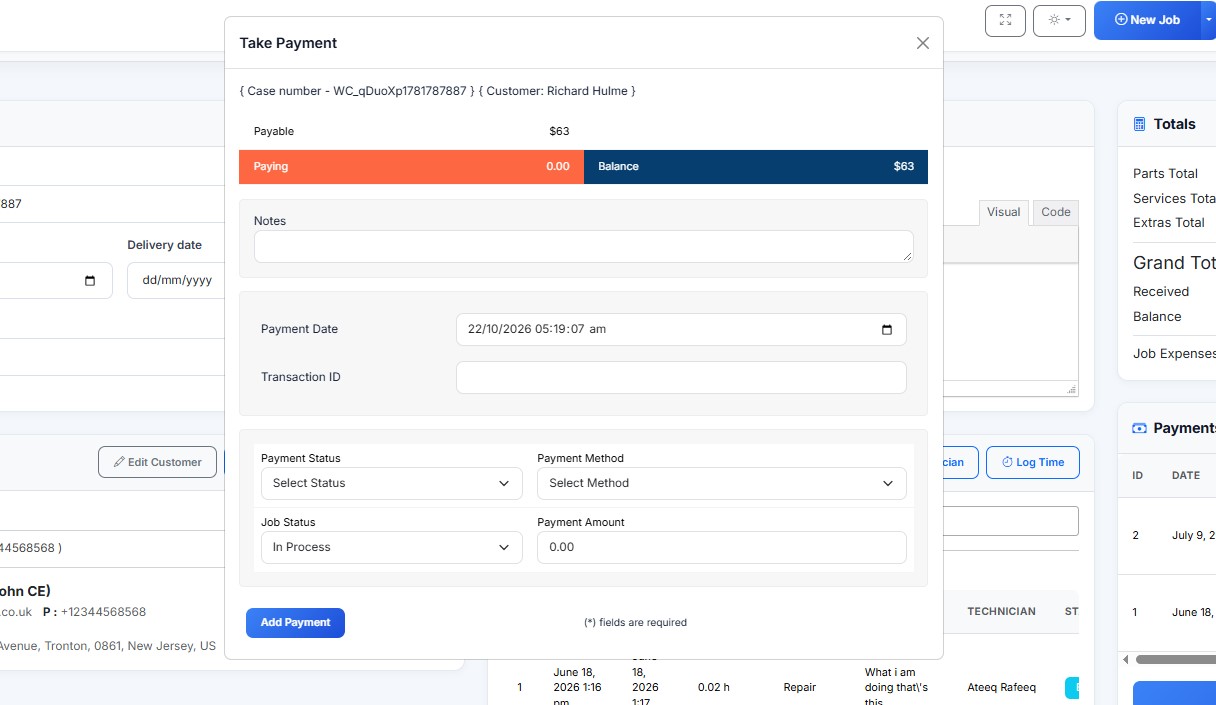The height and width of the screenshot is (705, 1216).
Task: Click the Parts Total label
Action: click(x=1165, y=173)
